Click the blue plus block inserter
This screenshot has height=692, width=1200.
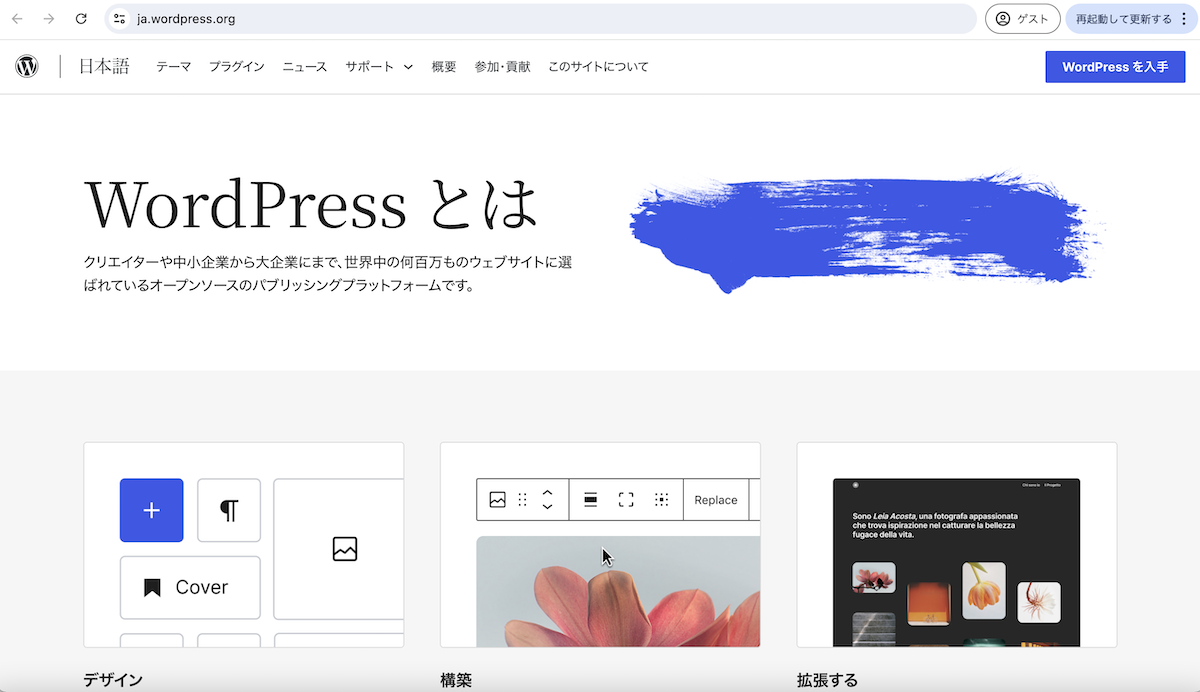tap(151, 510)
